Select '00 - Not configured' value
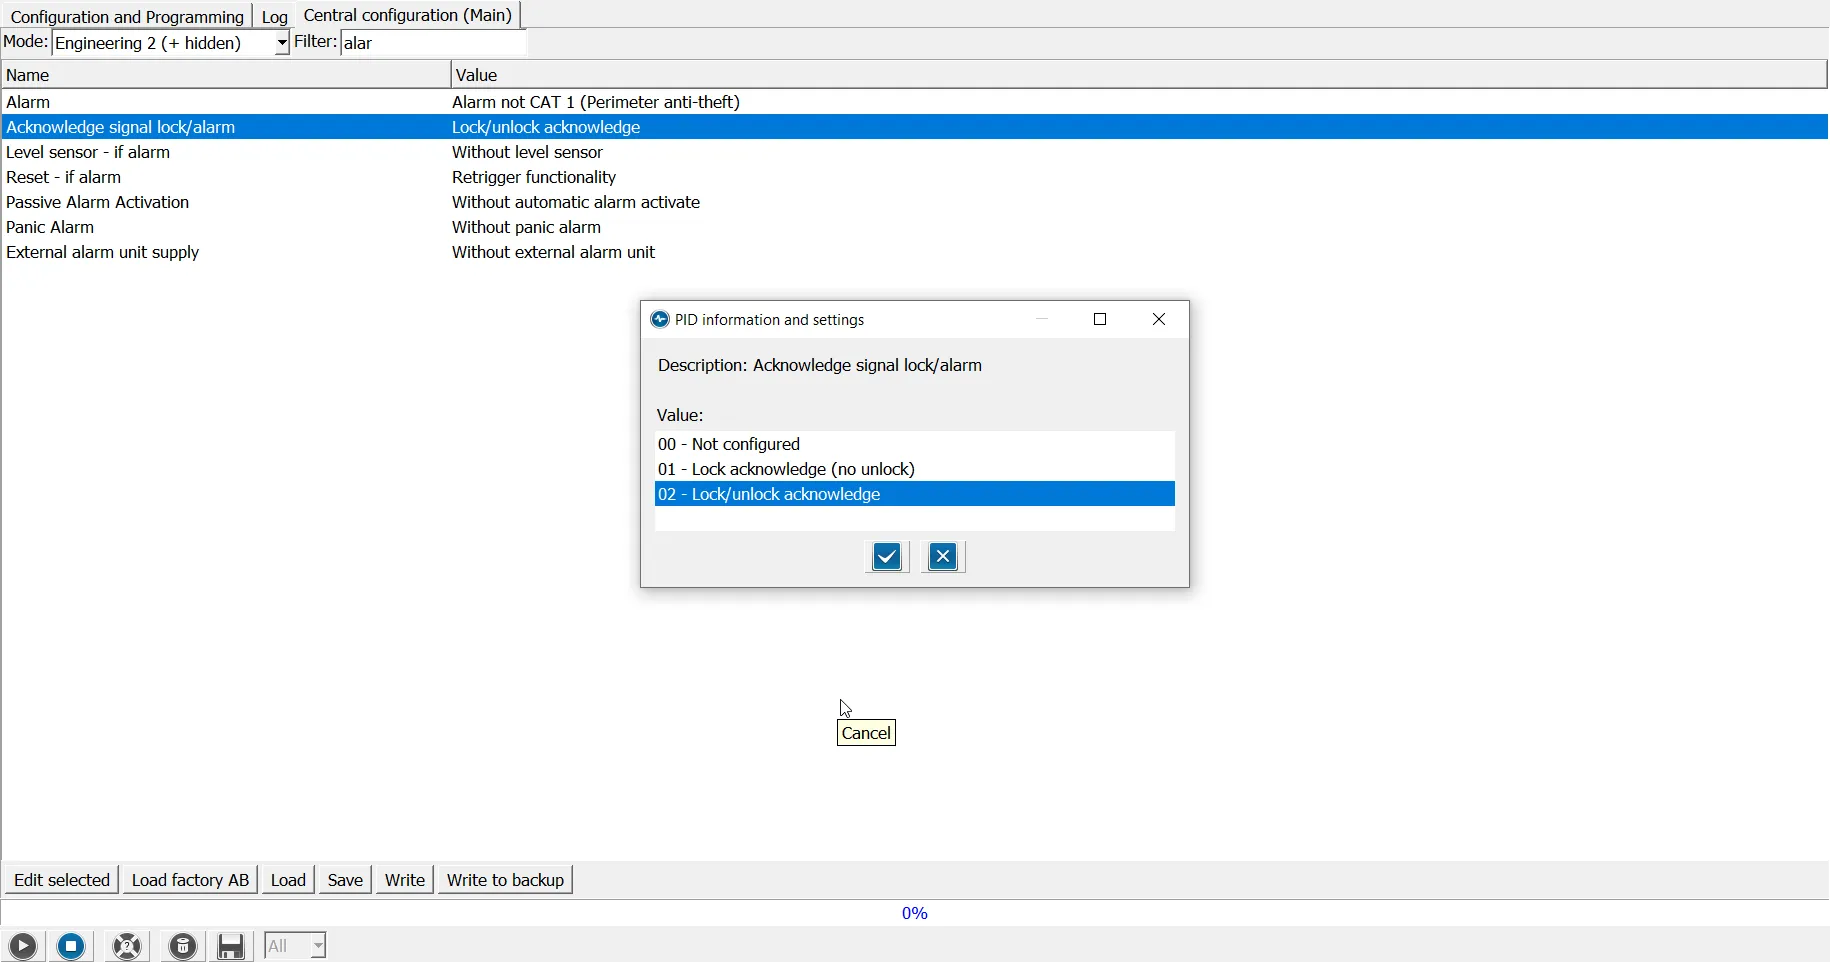Image resolution: width=1830 pixels, height=962 pixels. click(x=729, y=444)
